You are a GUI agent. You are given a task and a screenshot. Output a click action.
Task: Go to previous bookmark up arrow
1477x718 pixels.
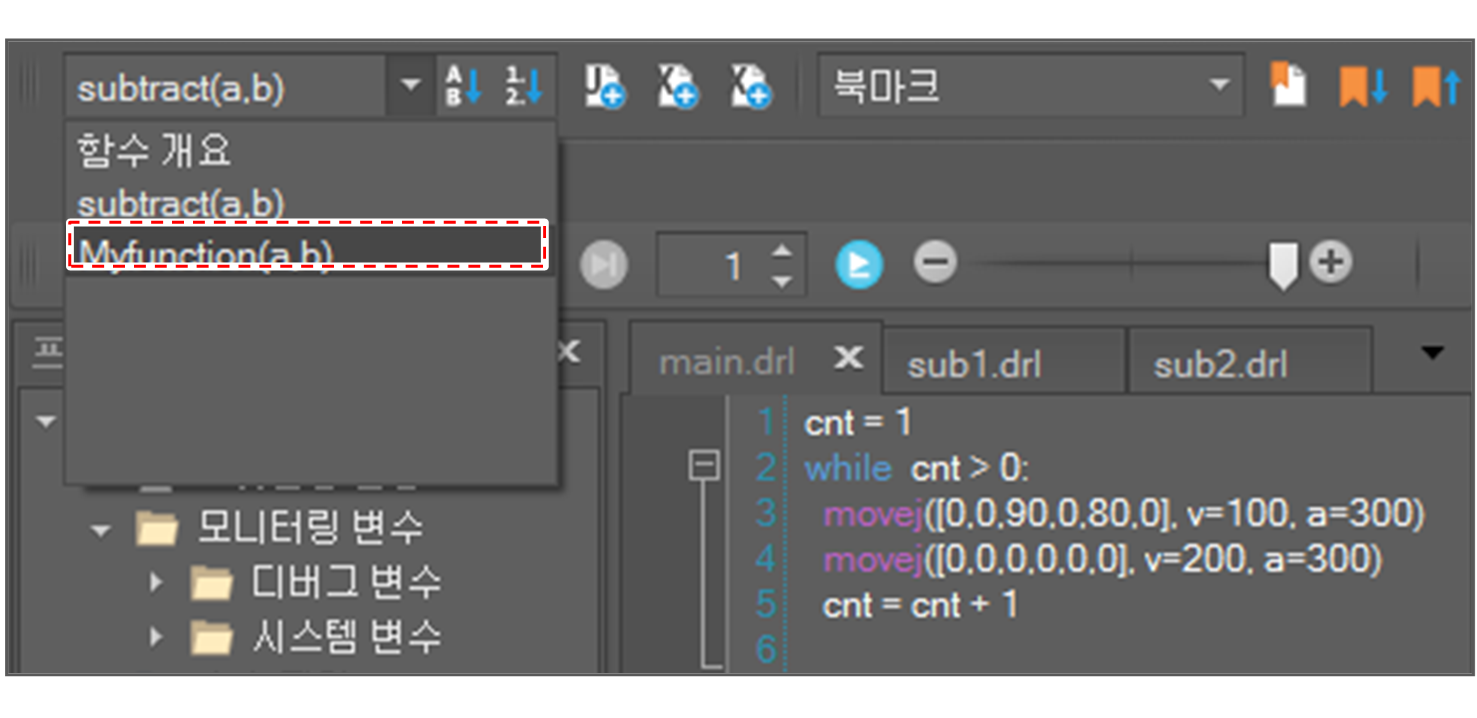1436,86
